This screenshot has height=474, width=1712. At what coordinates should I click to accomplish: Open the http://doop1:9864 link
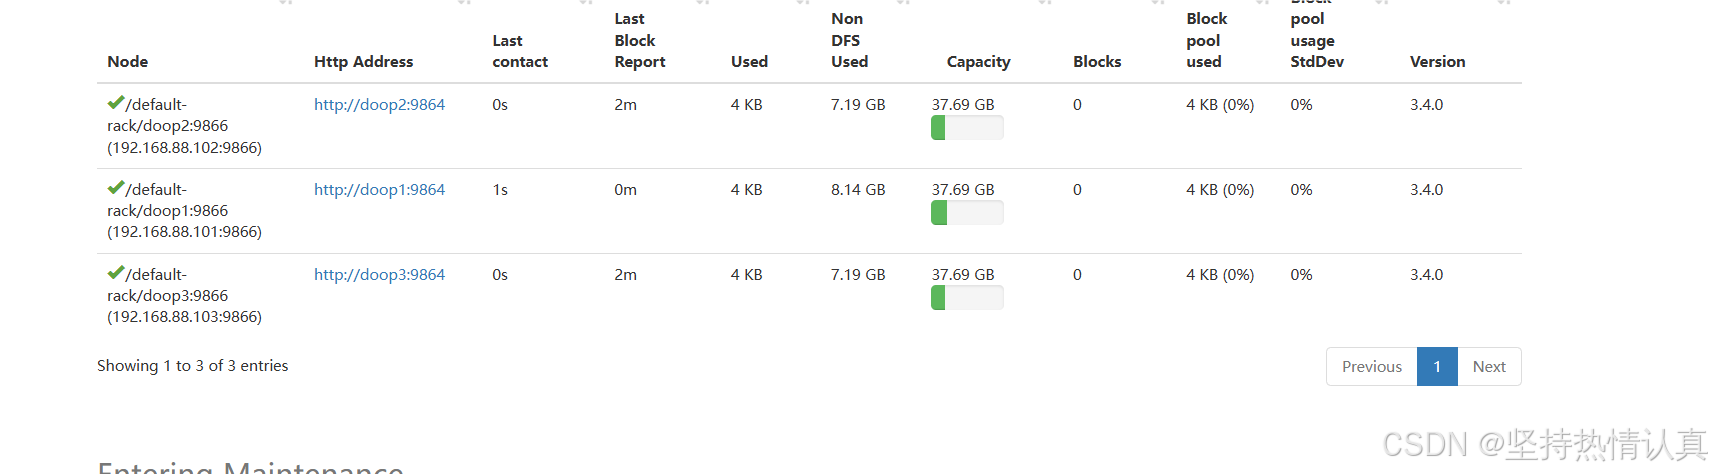click(379, 189)
